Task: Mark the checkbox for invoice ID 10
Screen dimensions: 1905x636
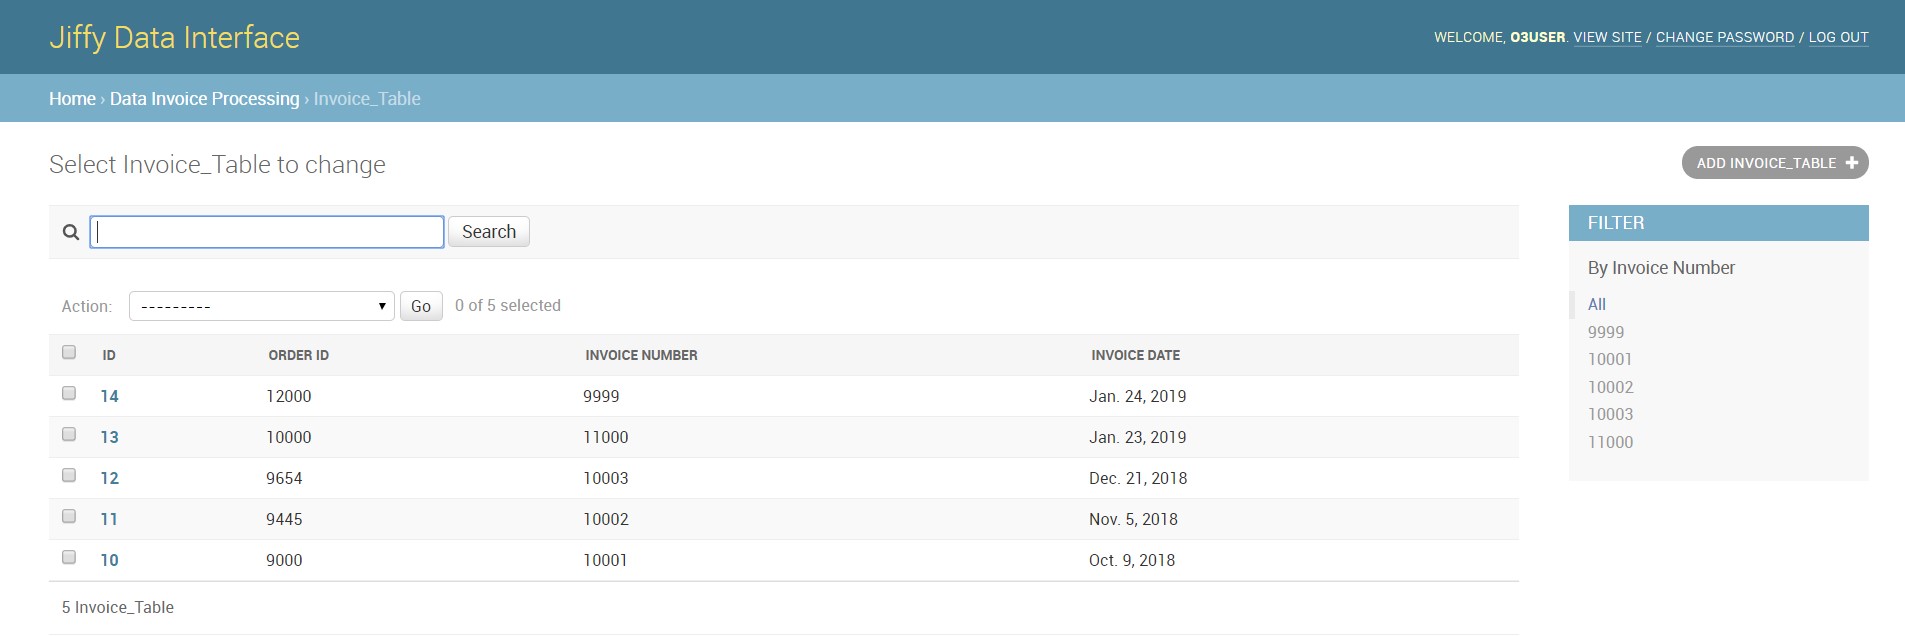Action: pyautogui.click(x=69, y=557)
